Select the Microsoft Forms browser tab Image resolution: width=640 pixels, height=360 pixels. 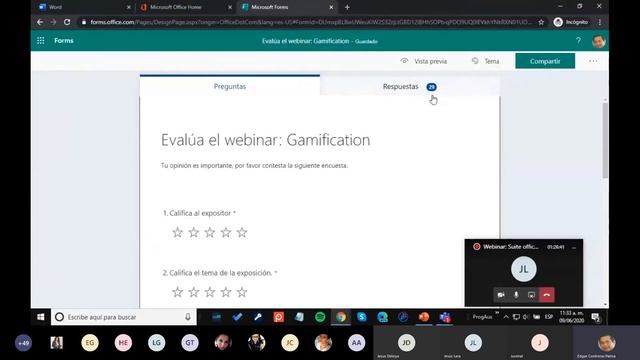click(287, 7)
